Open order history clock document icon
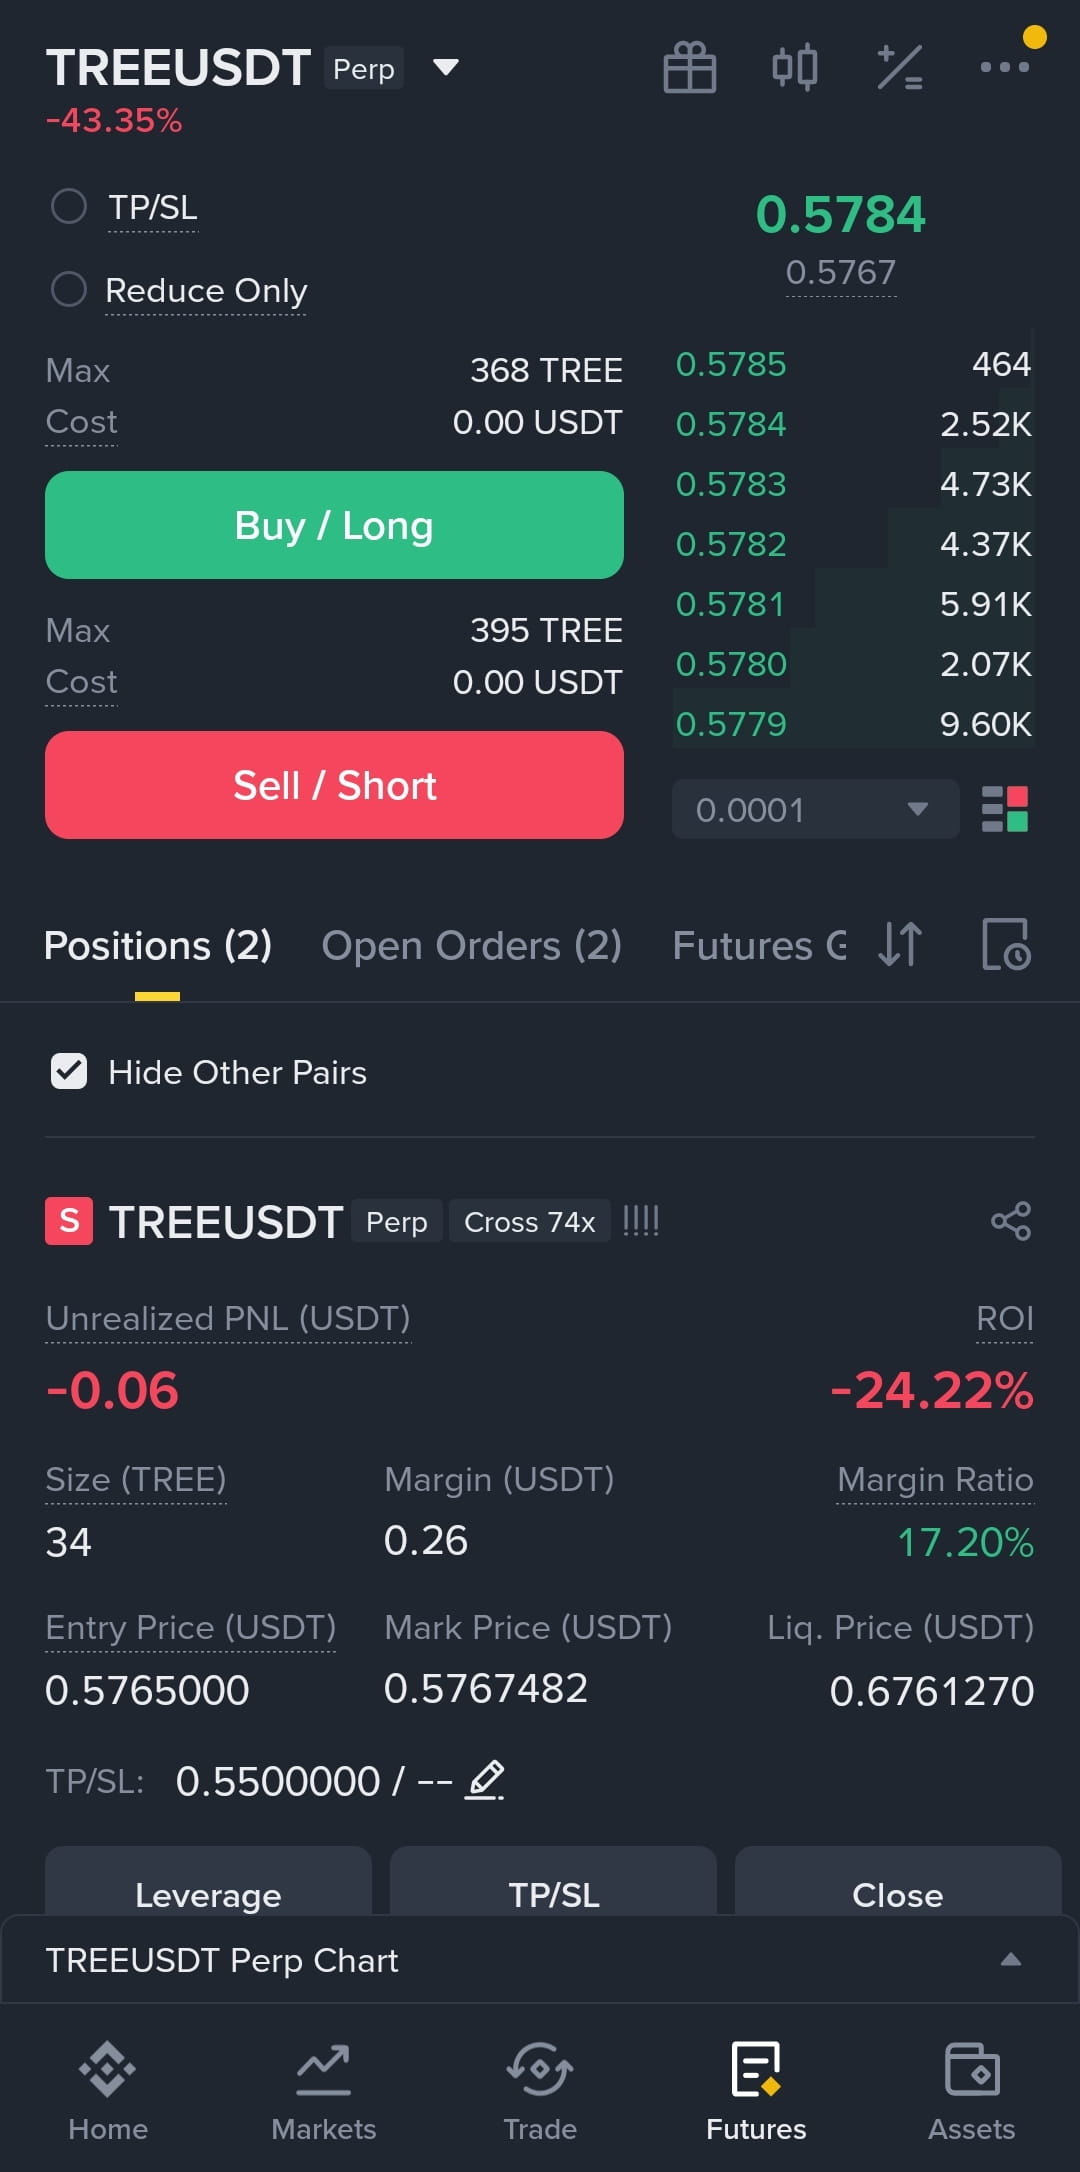The height and width of the screenshot is (2172, 1080). click(1005, 945)
